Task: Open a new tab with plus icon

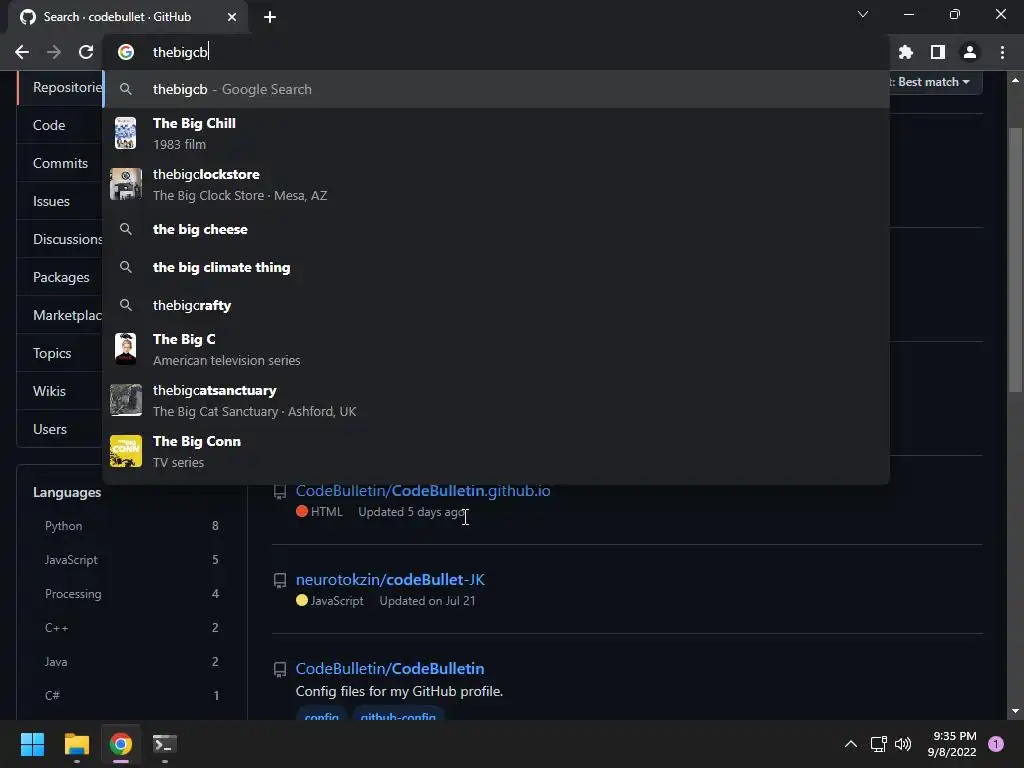Action: (x=270, y=17)
